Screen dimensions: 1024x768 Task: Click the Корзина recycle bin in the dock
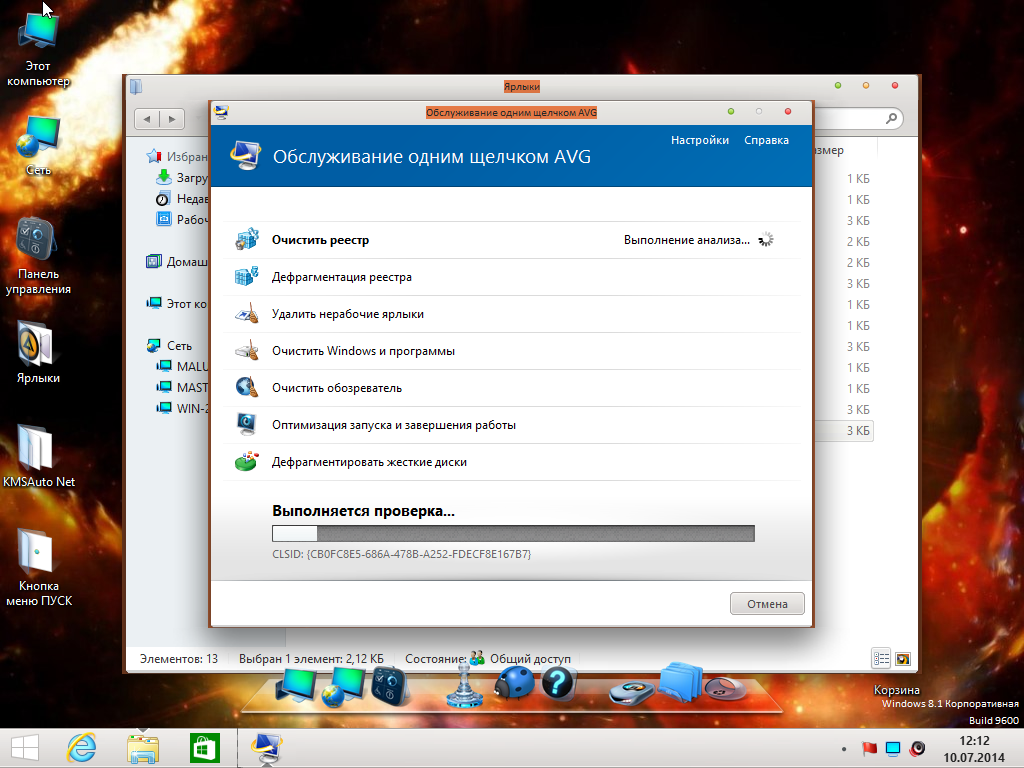[724, 688]
